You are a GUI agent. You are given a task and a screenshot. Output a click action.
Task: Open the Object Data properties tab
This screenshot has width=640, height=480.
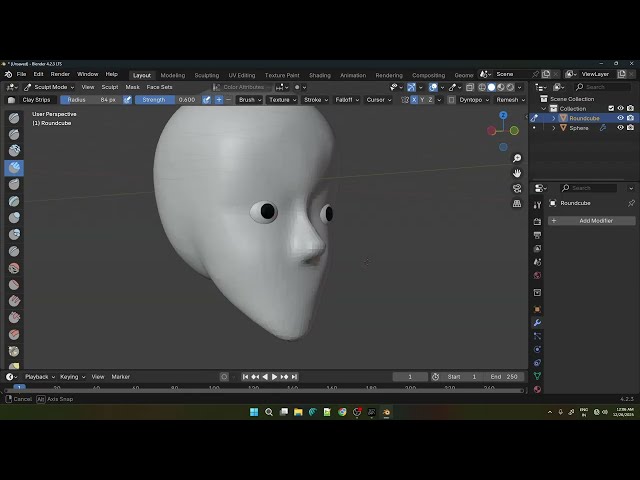(x=537, y=376)
